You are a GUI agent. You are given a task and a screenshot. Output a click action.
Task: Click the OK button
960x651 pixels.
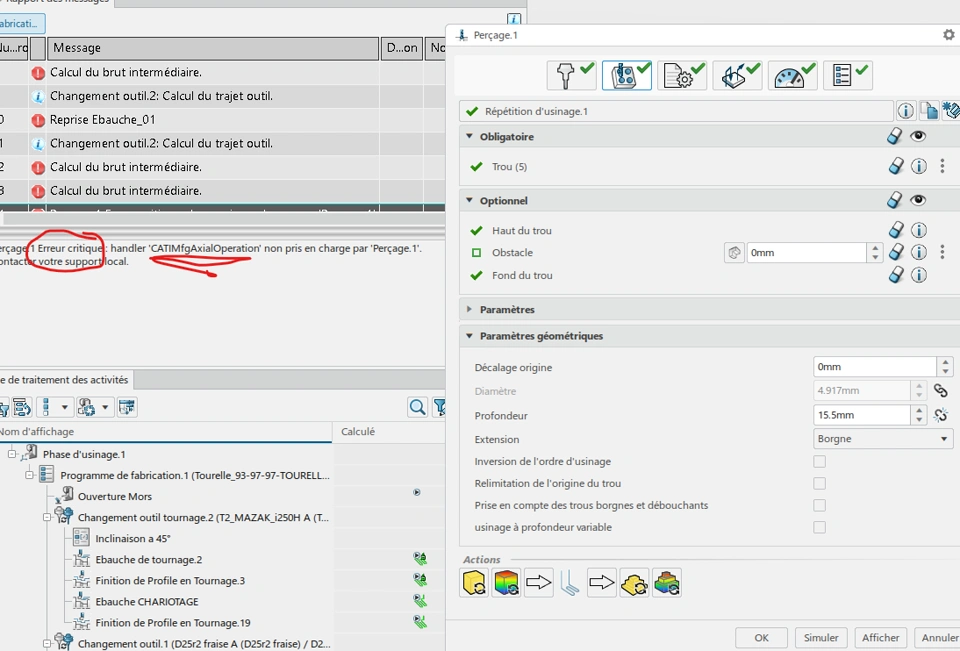pos(761,638)
